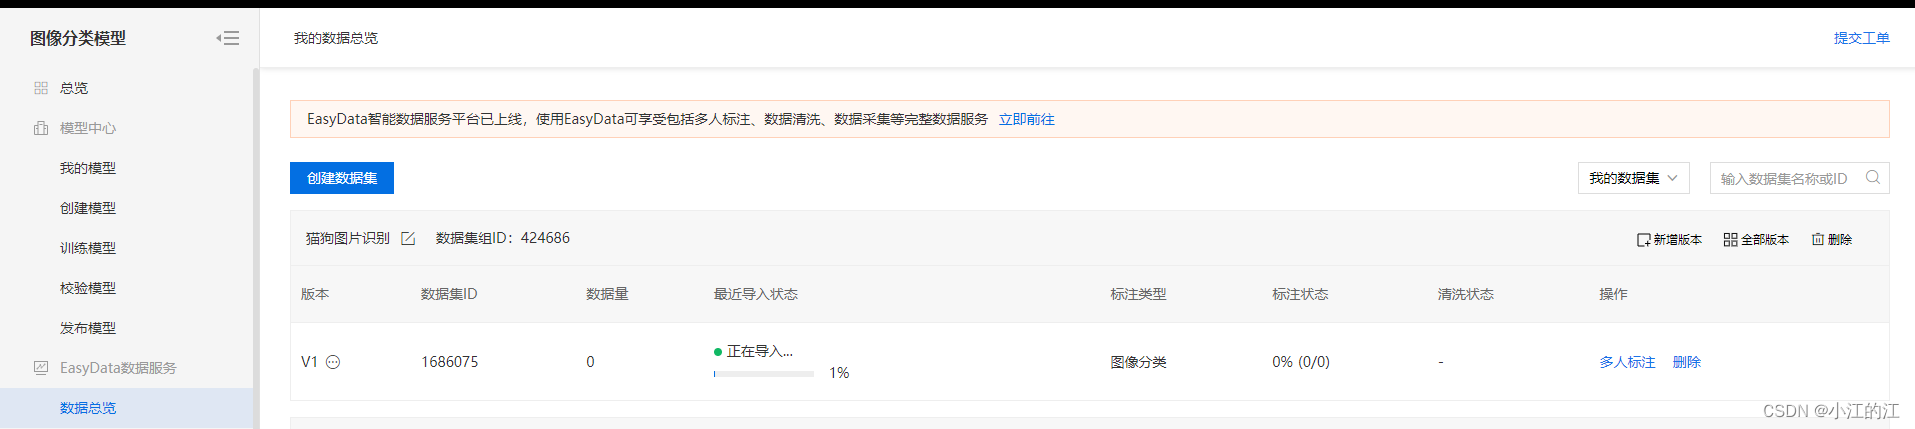Image resolution: width=1915 pixels, height=429 pixels.
Task: Click the sidebar vertical scrollbar
Action: coord(256,248)
